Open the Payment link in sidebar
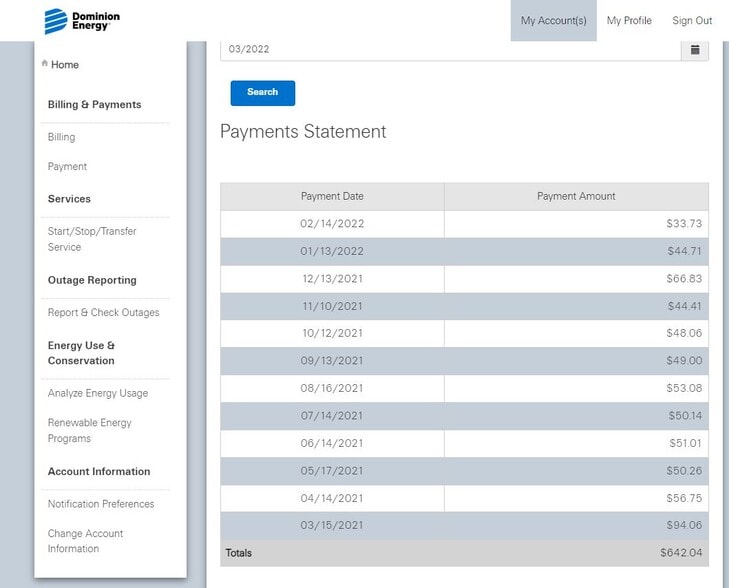This screenshot has height=588, width=729. (67, 166)
